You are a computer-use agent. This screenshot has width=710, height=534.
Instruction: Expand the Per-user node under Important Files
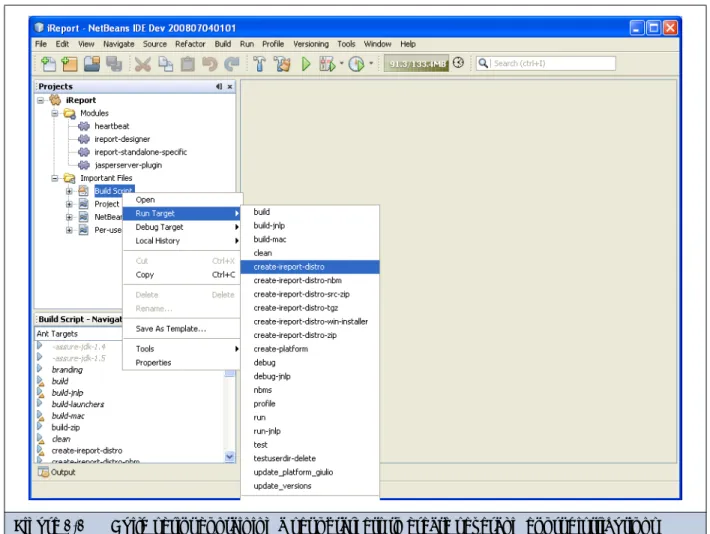click(x=69, y=230)
